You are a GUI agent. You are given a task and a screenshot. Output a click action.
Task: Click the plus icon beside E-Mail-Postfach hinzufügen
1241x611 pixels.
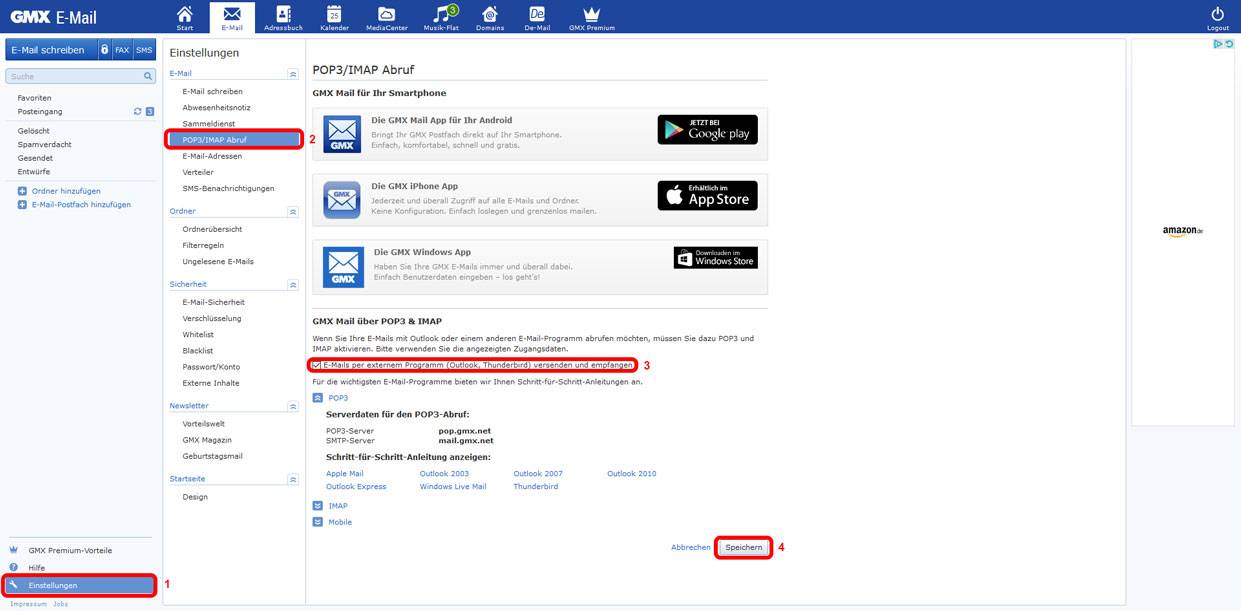coord(22,205)
